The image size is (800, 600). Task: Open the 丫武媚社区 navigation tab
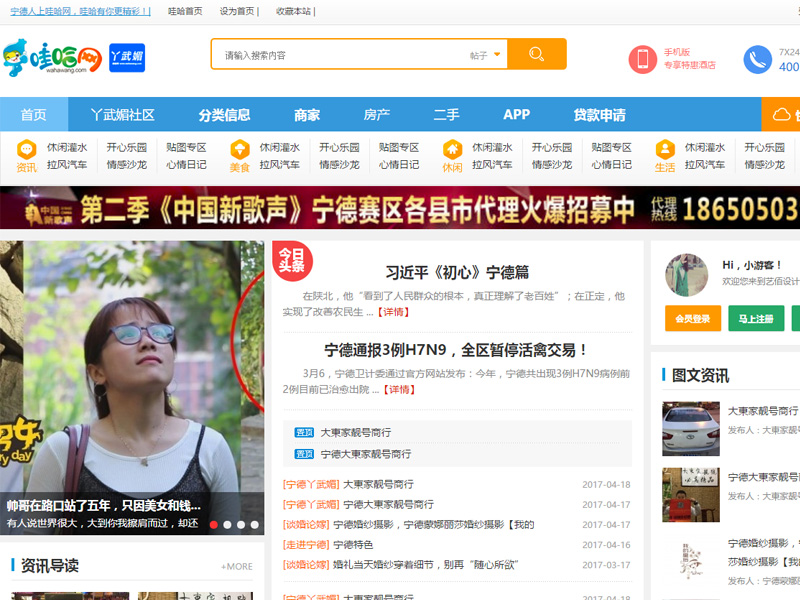122,114
